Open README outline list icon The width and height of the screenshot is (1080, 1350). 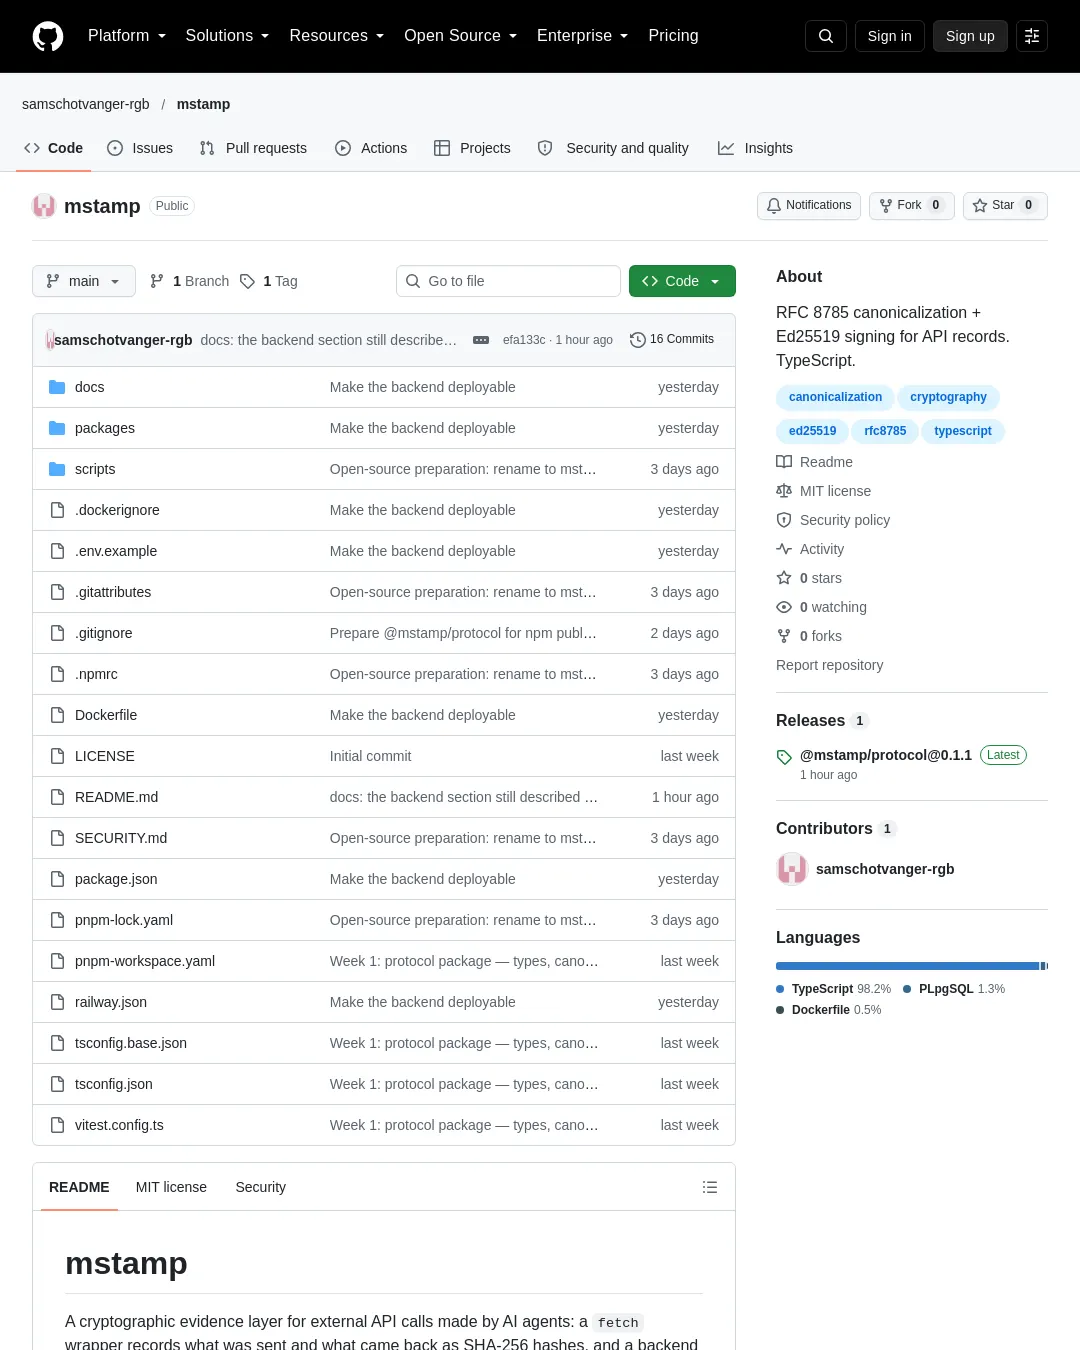pyautogui.click(x=710, y=1187)
